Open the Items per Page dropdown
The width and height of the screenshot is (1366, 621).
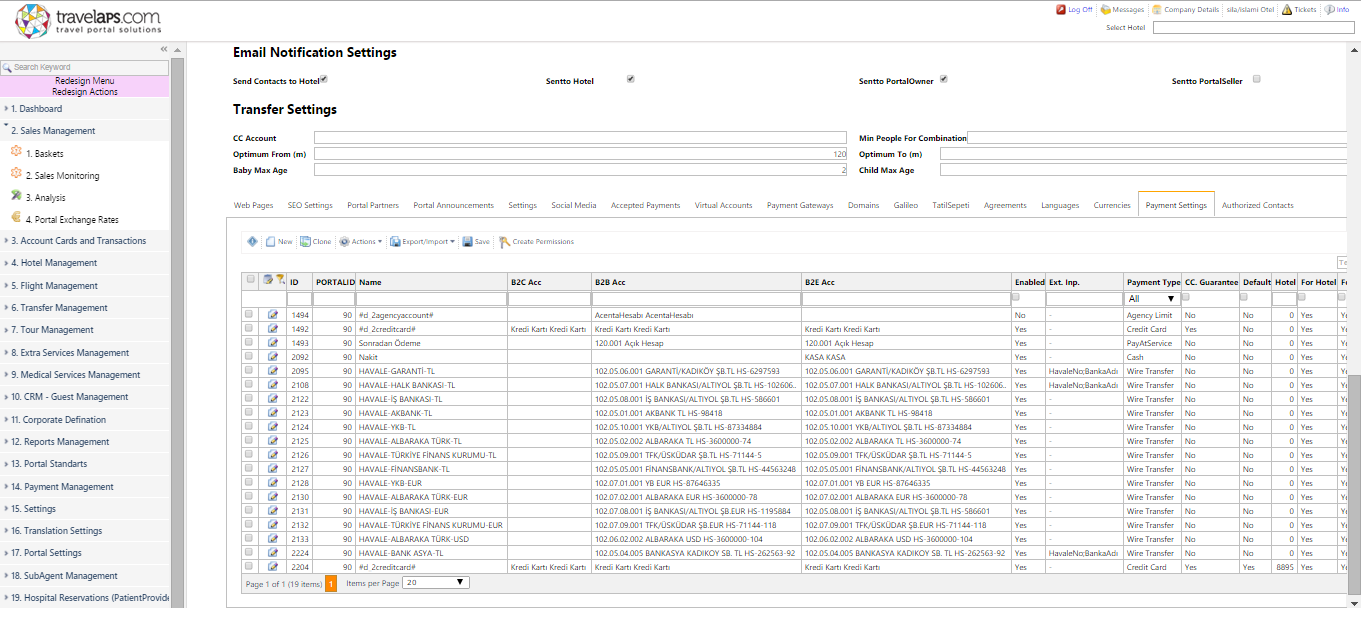coord(436,582)
